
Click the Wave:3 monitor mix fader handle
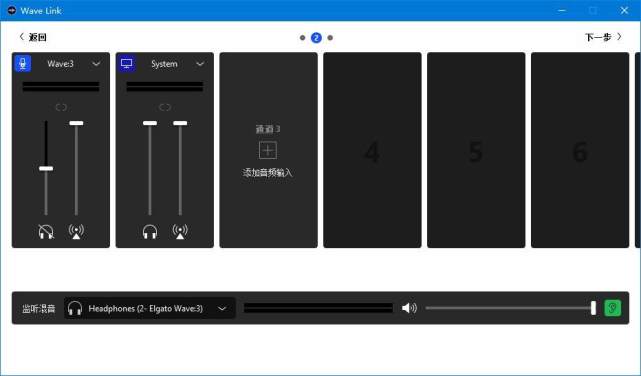point(46,168)
